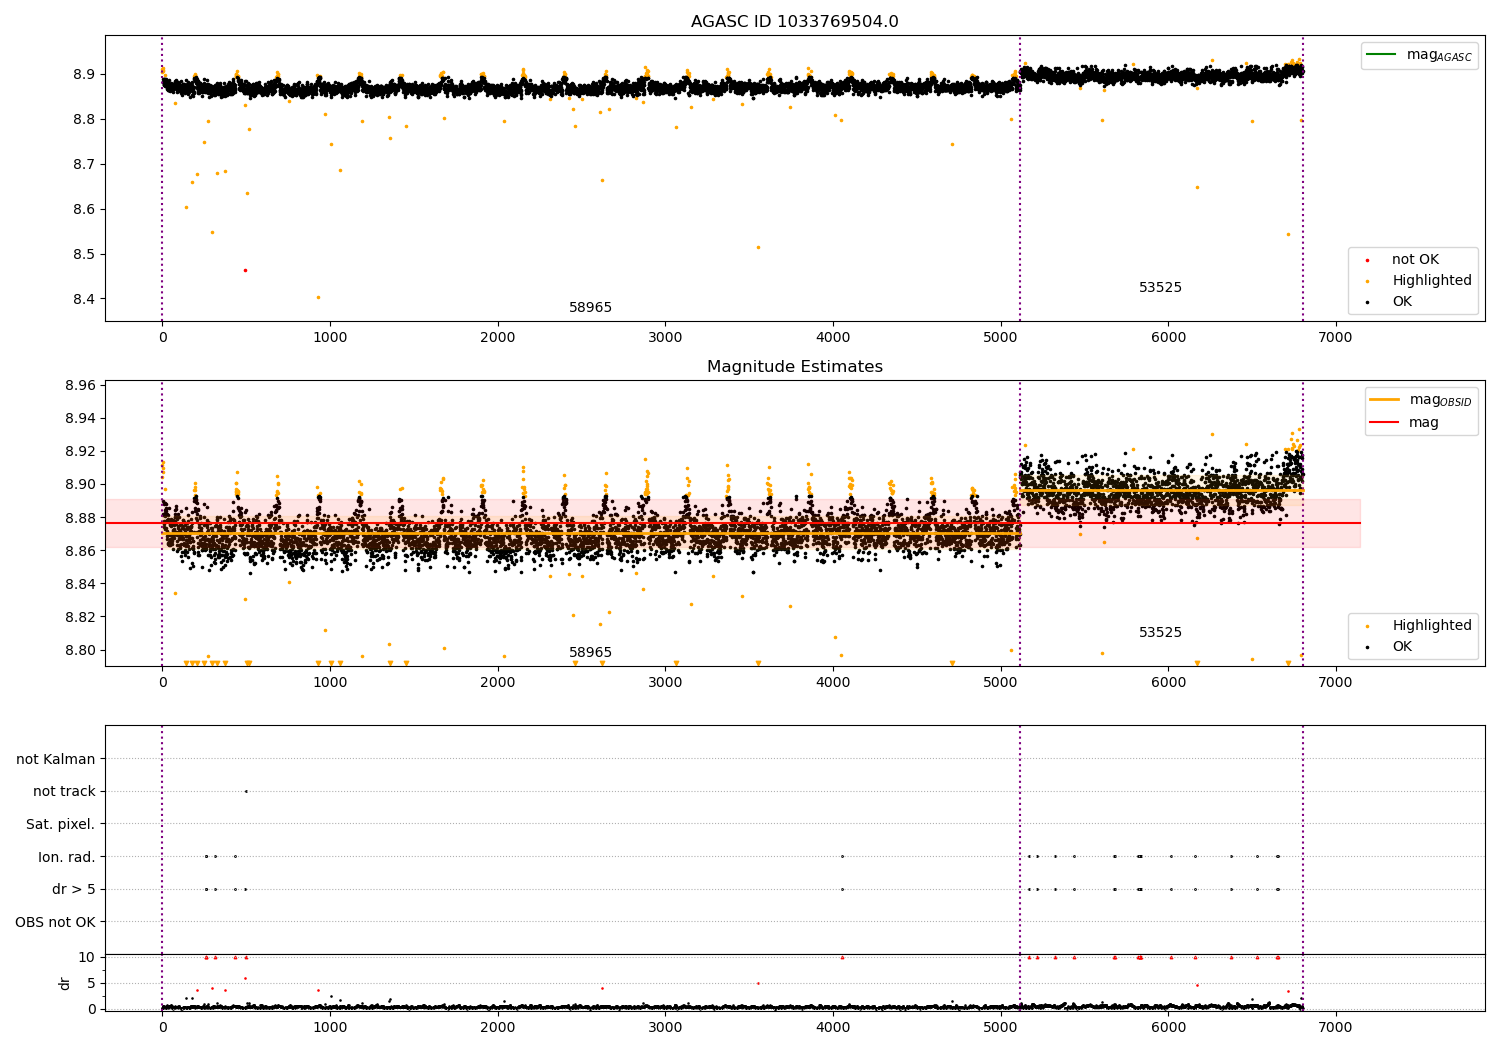The image size is (1500, 1050).
Task: Click the Magnitude Estimates subplot title
Action: [794, 367]
